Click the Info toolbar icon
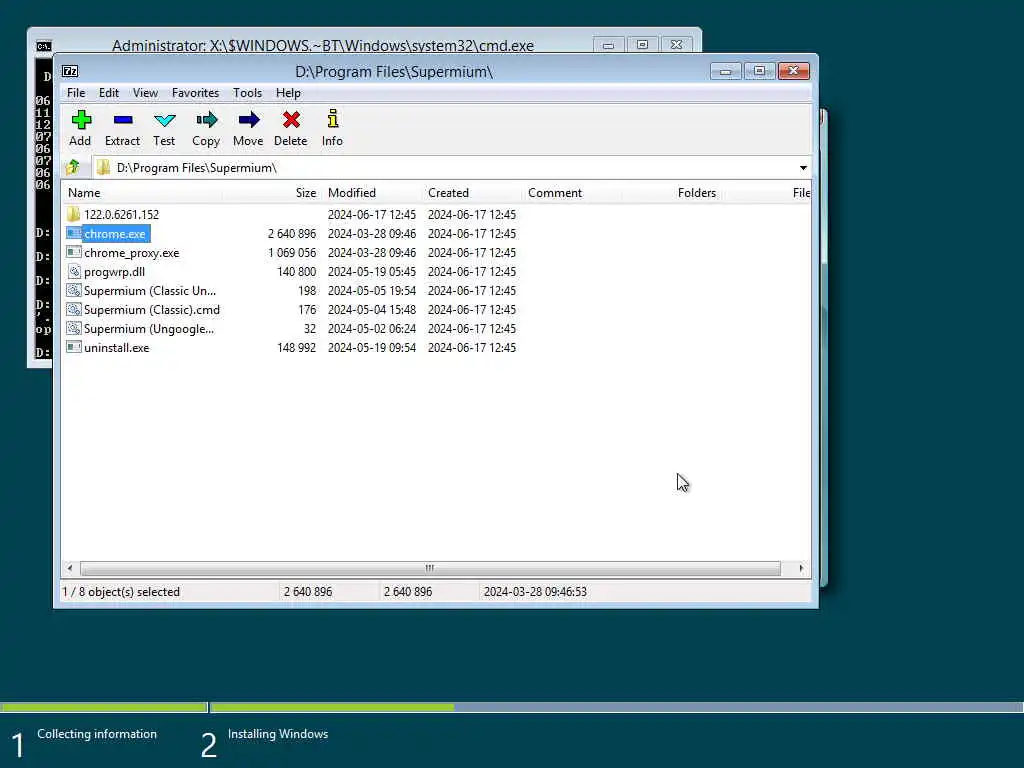Viewport: 1024px width, 768px height. [x=332, y=119]
